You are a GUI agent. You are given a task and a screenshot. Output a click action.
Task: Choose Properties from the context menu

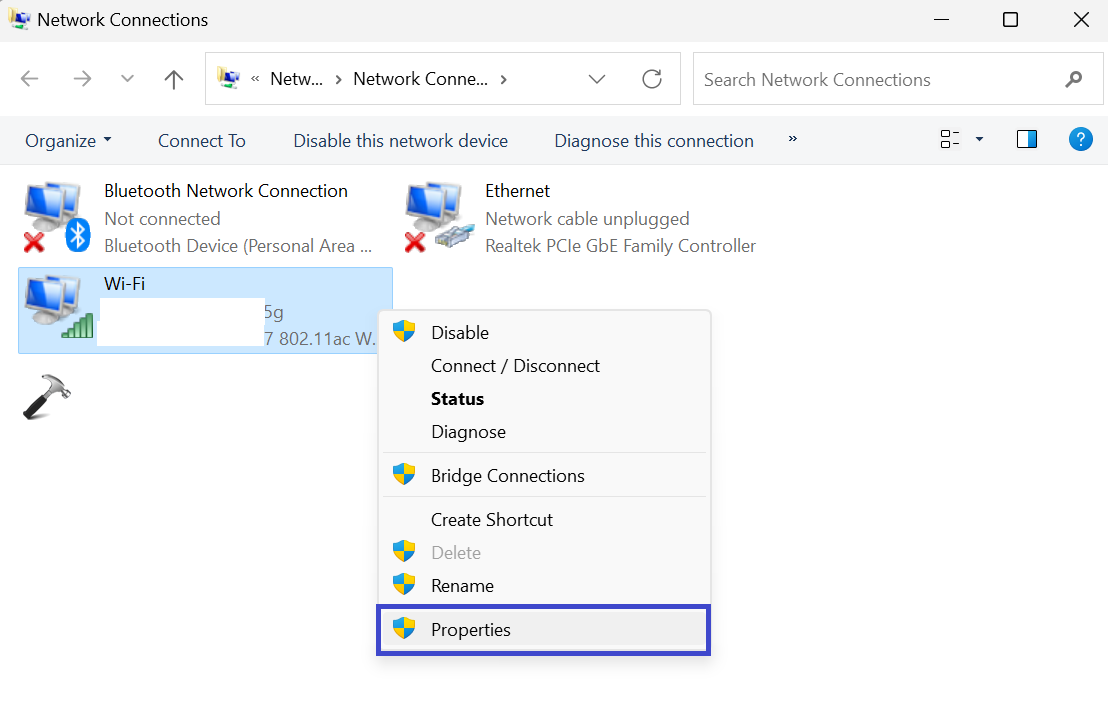[x=471, y=630]
